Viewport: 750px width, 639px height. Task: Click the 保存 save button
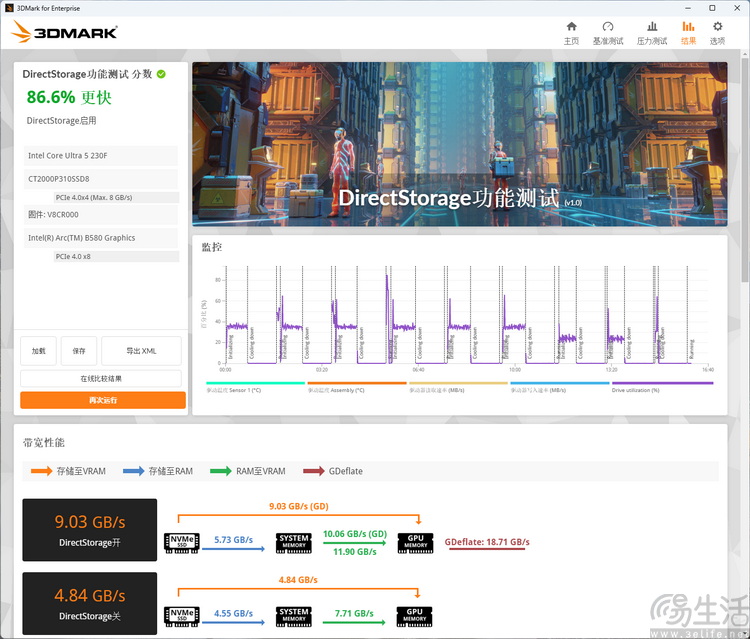point(79,351)
